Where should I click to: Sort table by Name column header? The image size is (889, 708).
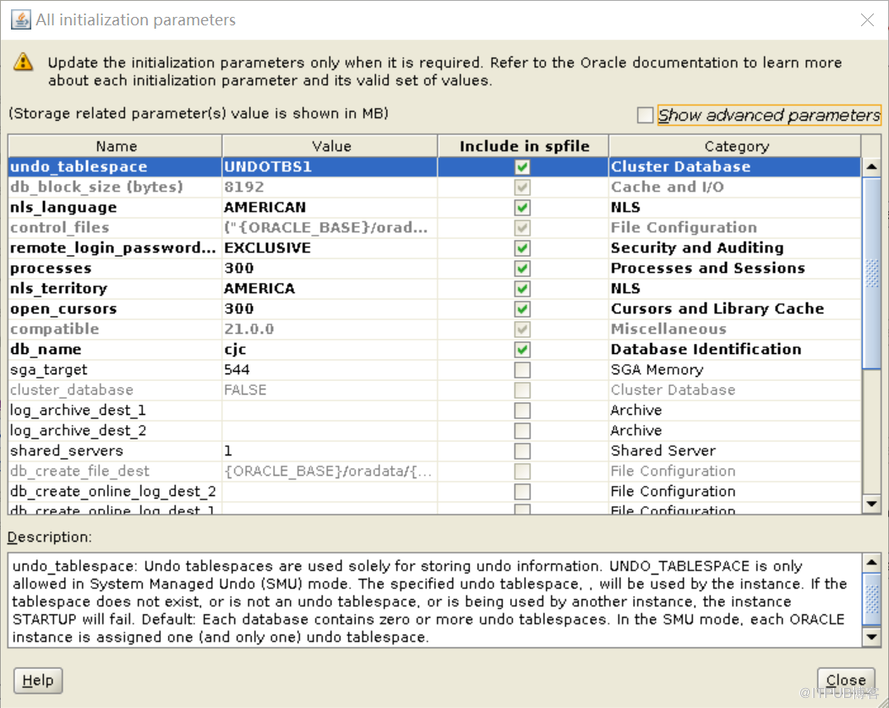pos(116,146)
